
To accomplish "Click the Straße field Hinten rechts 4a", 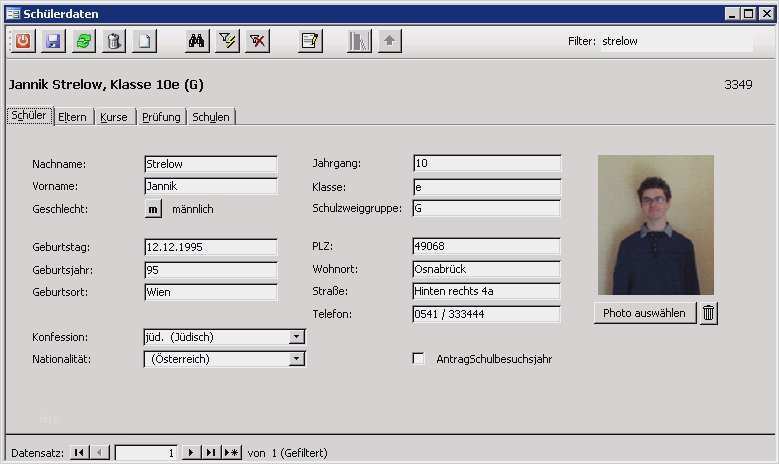I will point(487,291).
